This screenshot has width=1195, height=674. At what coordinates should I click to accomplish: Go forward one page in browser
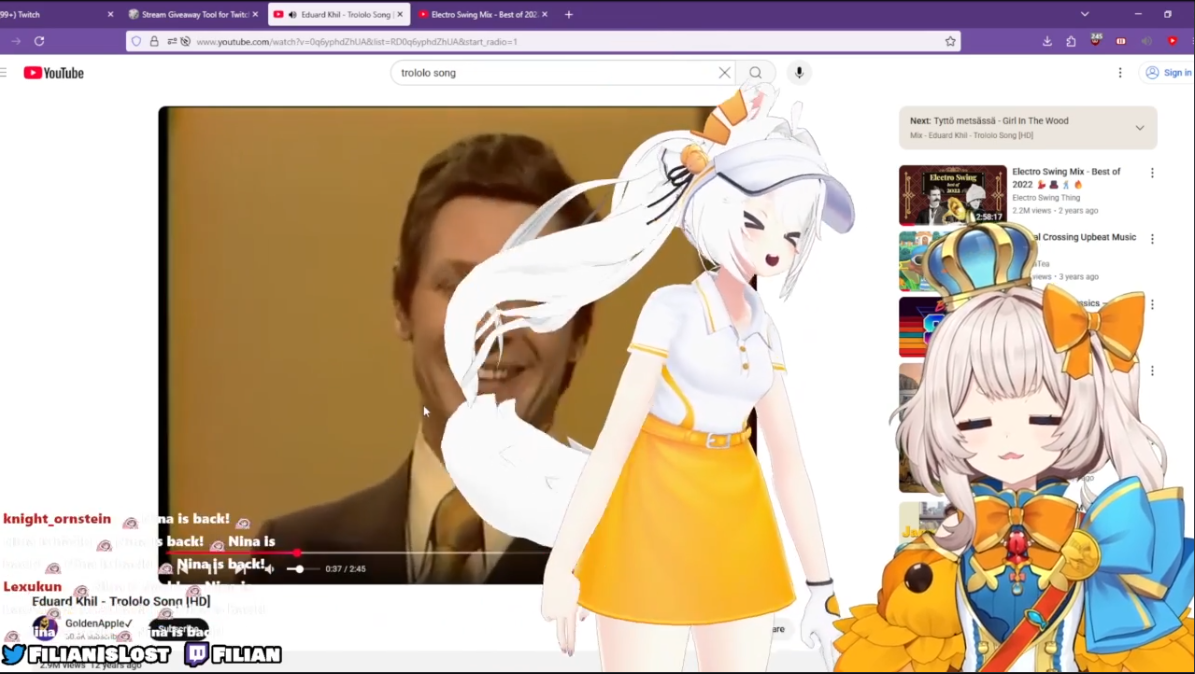16,41
